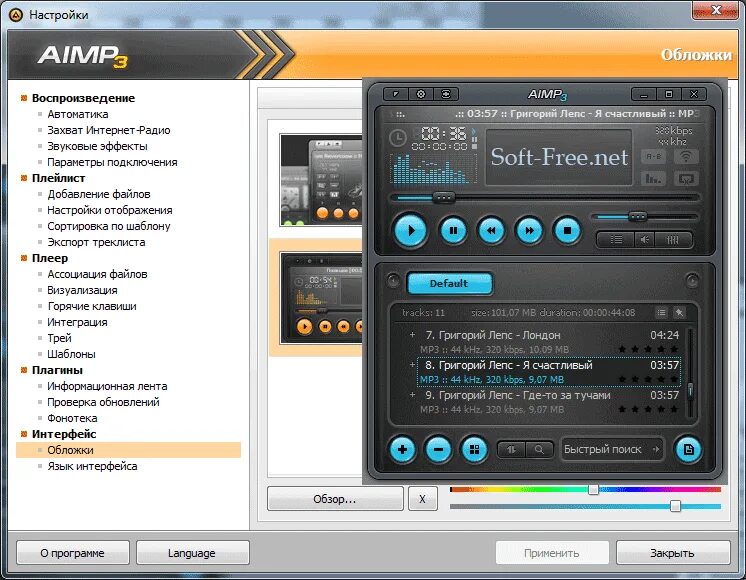
Task: Skip to the next track
Action: coord(529,230)
